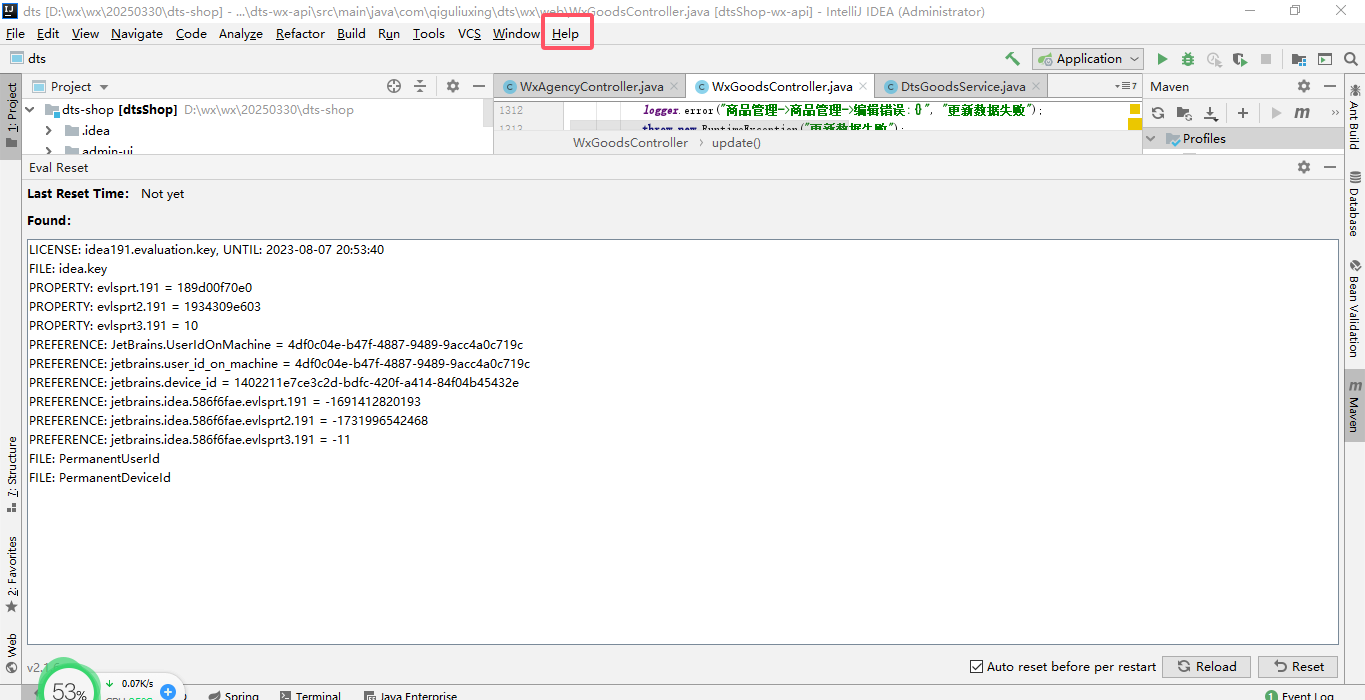Toggle Auto reset before per restart checkbox
This screenshot has height=700, width=1365.
976,667
